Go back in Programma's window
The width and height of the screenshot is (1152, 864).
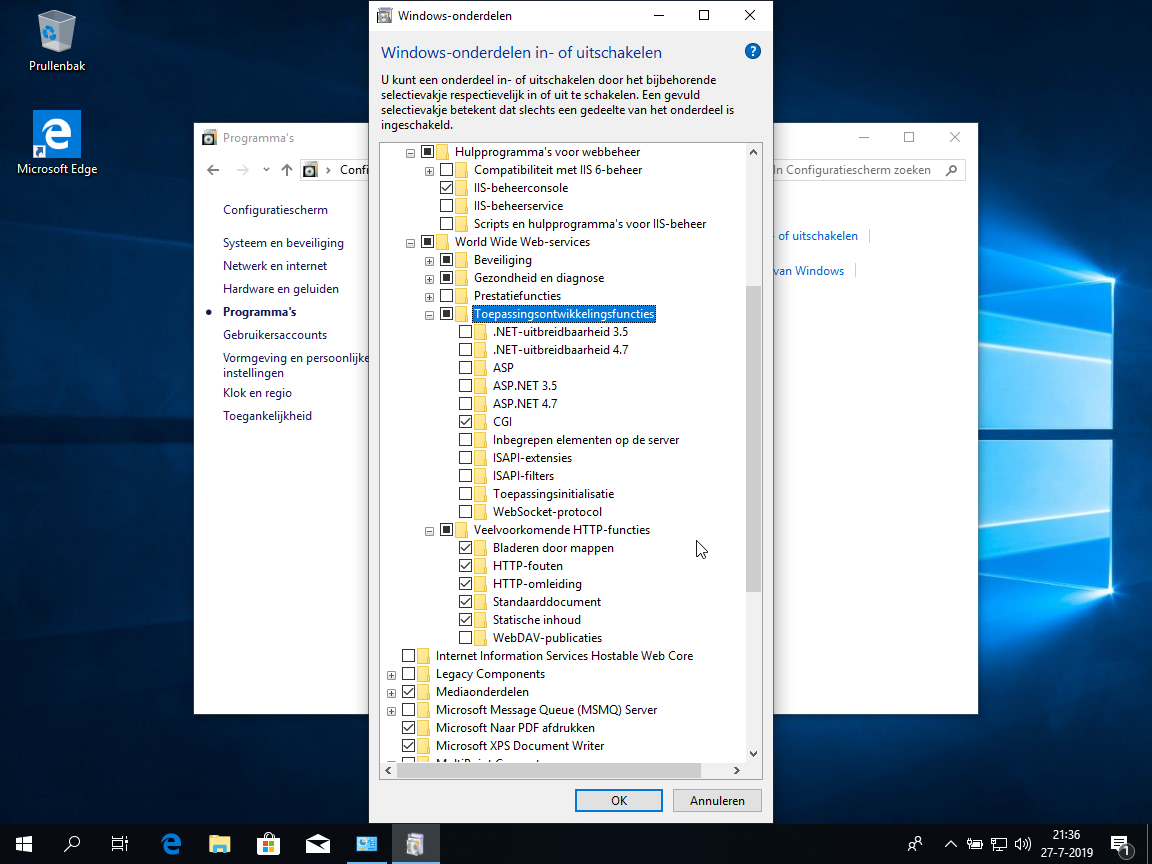click(x=213, y=170)
